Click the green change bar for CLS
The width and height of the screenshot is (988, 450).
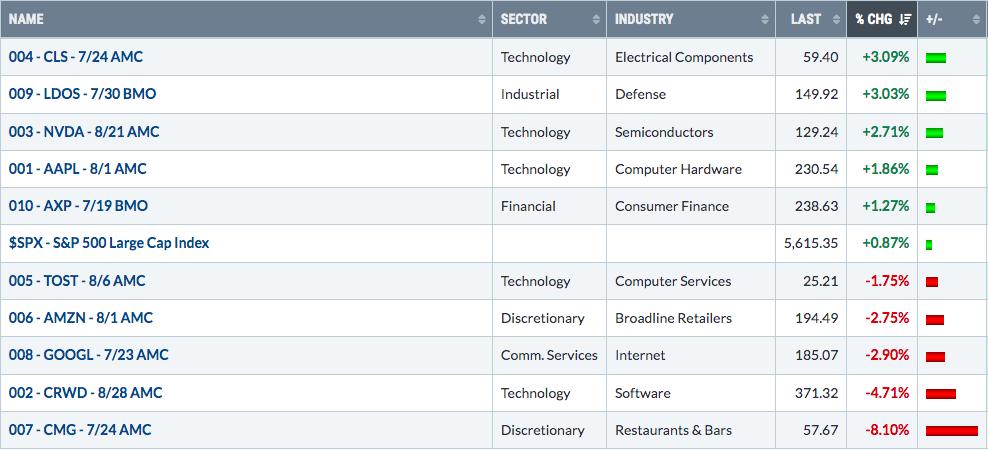[x=936, y=58]
